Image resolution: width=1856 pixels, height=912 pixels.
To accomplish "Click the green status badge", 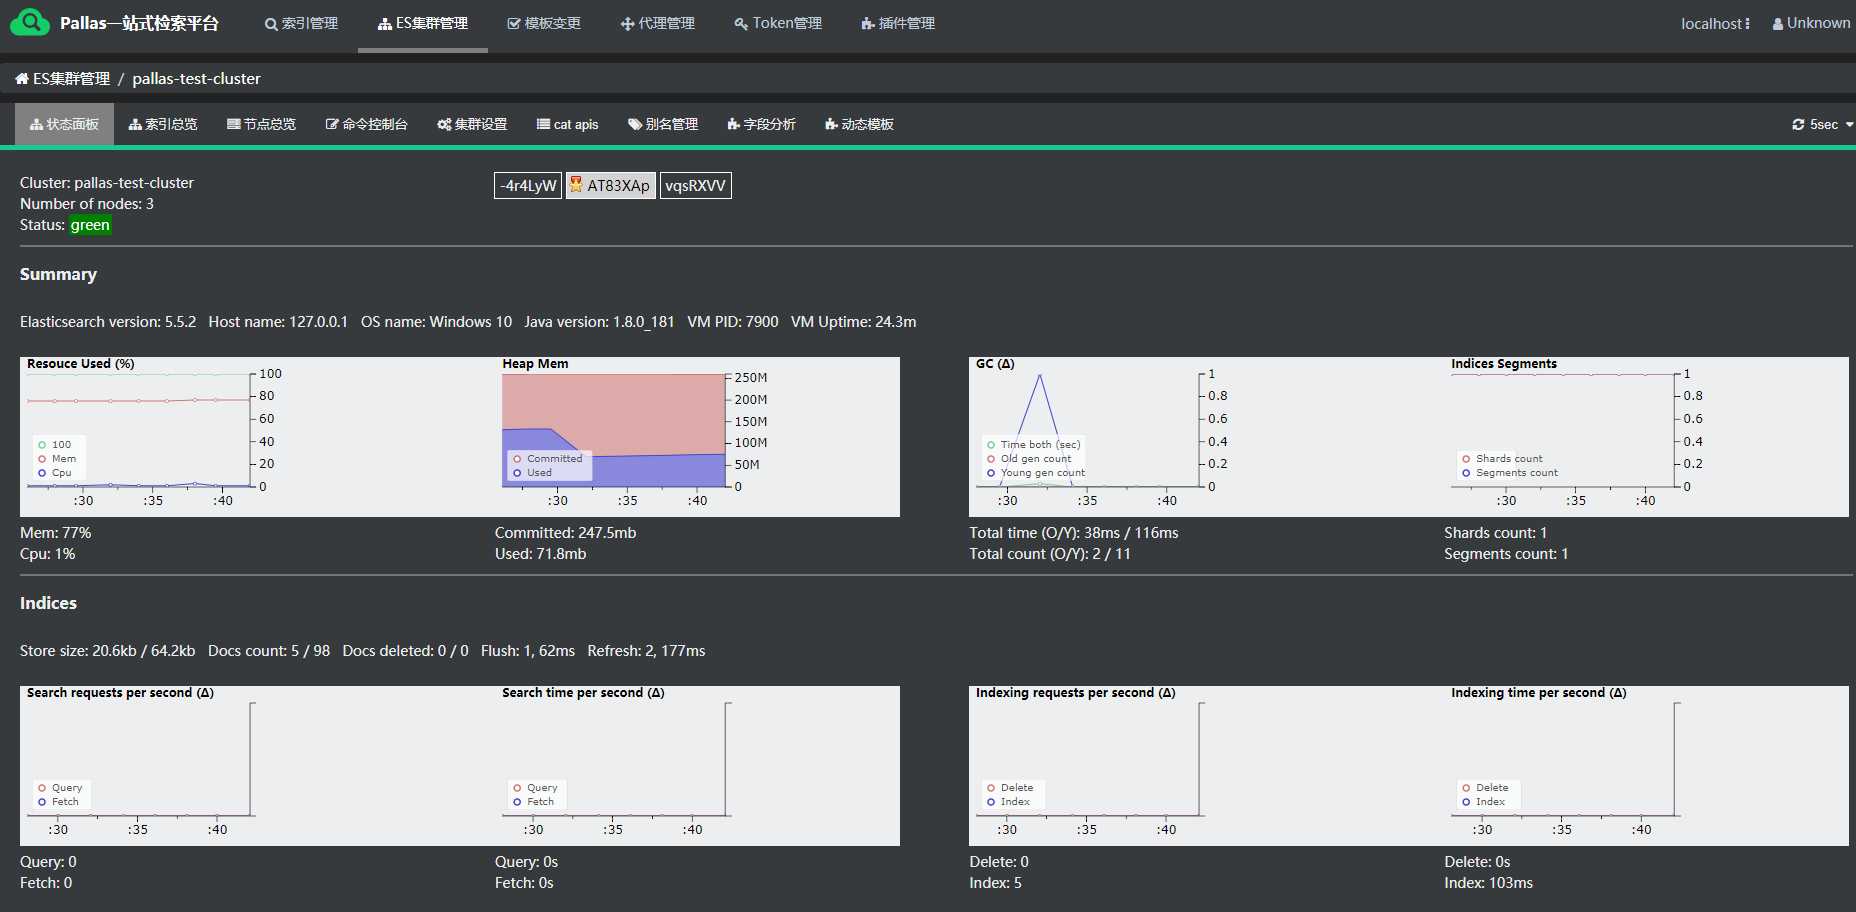I will click(90, 225).
